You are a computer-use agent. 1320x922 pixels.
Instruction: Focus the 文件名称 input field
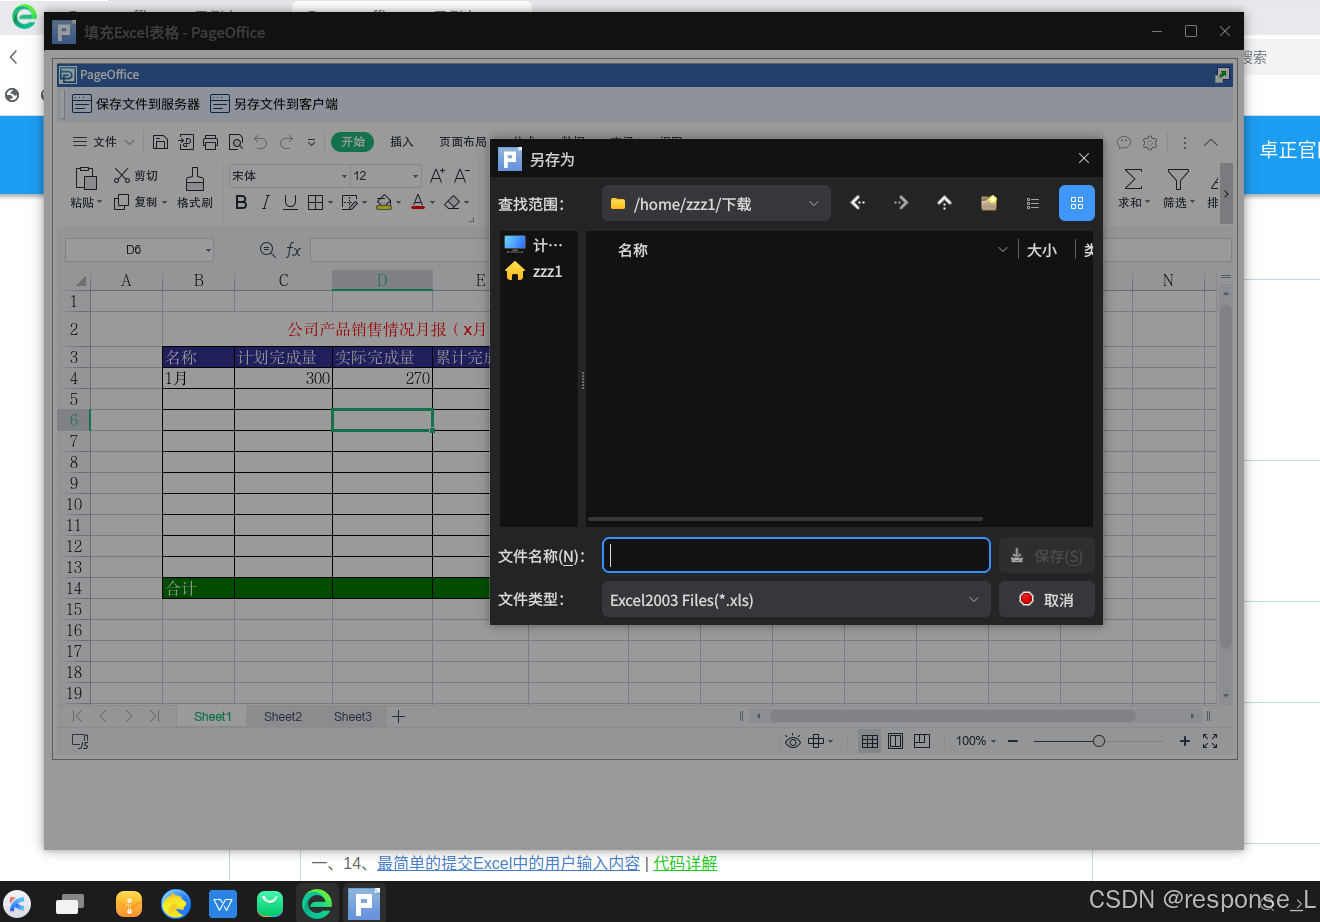(x=796, y=556)
